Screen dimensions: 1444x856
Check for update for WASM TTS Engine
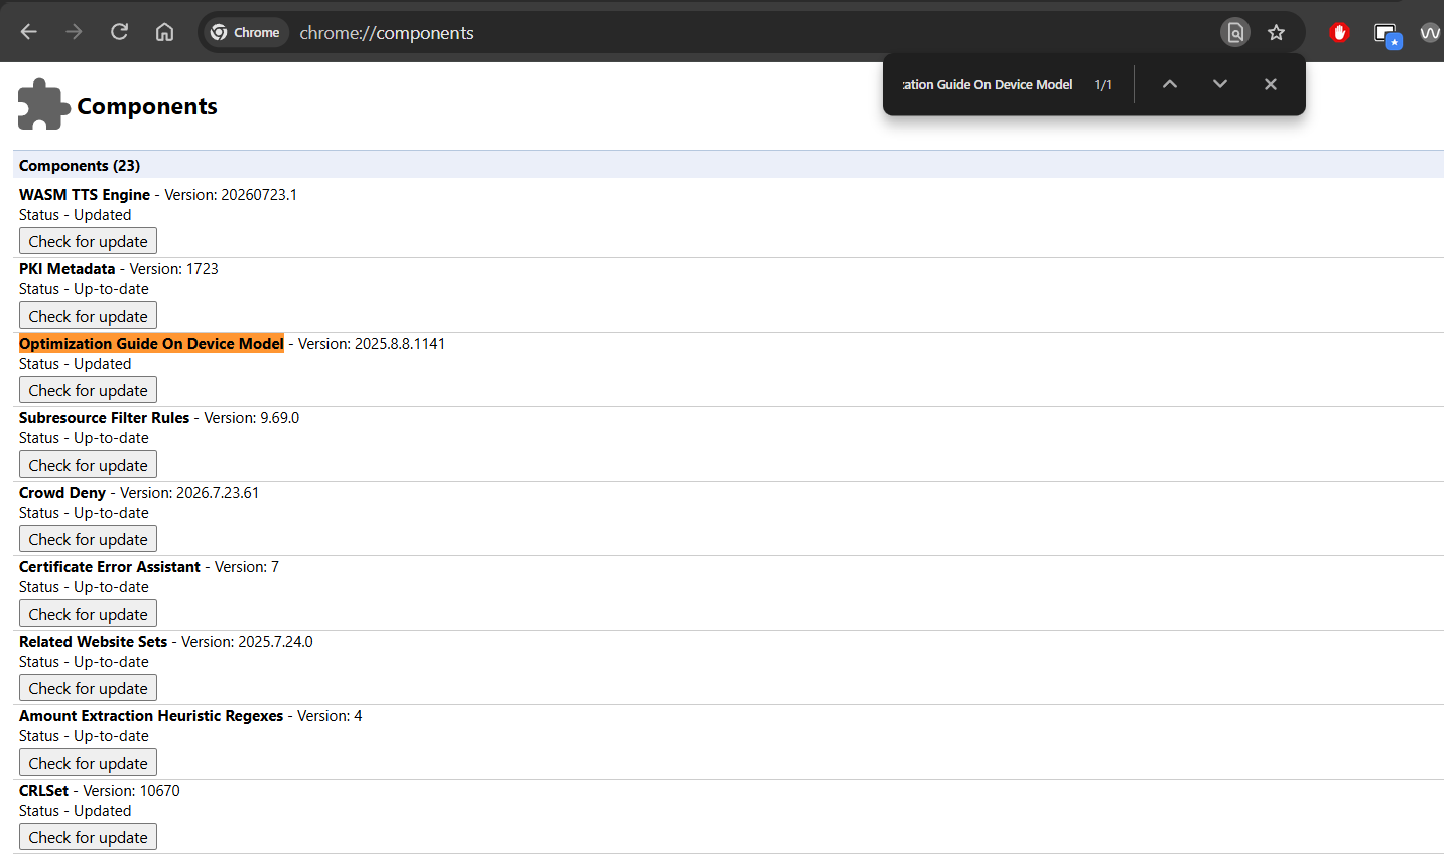tap(88, 241)
